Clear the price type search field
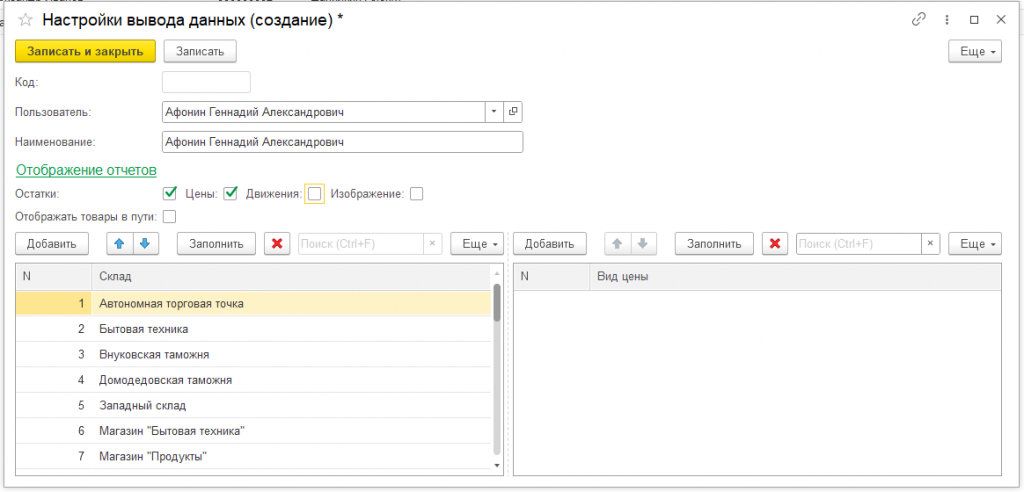The image size is (1024, 492). click(x=930, y=244)
